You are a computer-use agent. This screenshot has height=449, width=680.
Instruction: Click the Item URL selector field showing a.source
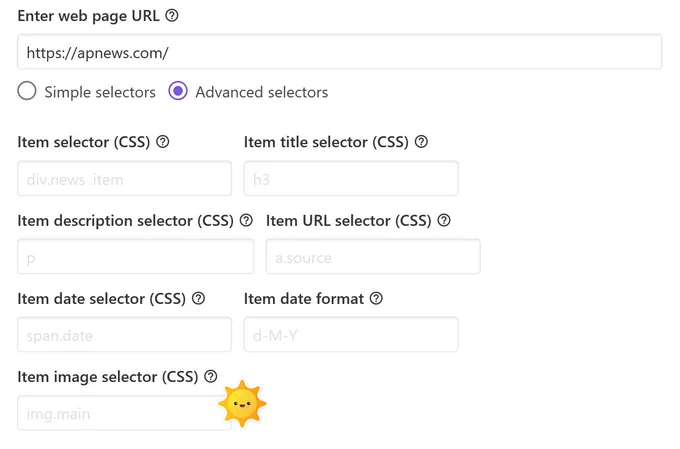tap(373, 256)
